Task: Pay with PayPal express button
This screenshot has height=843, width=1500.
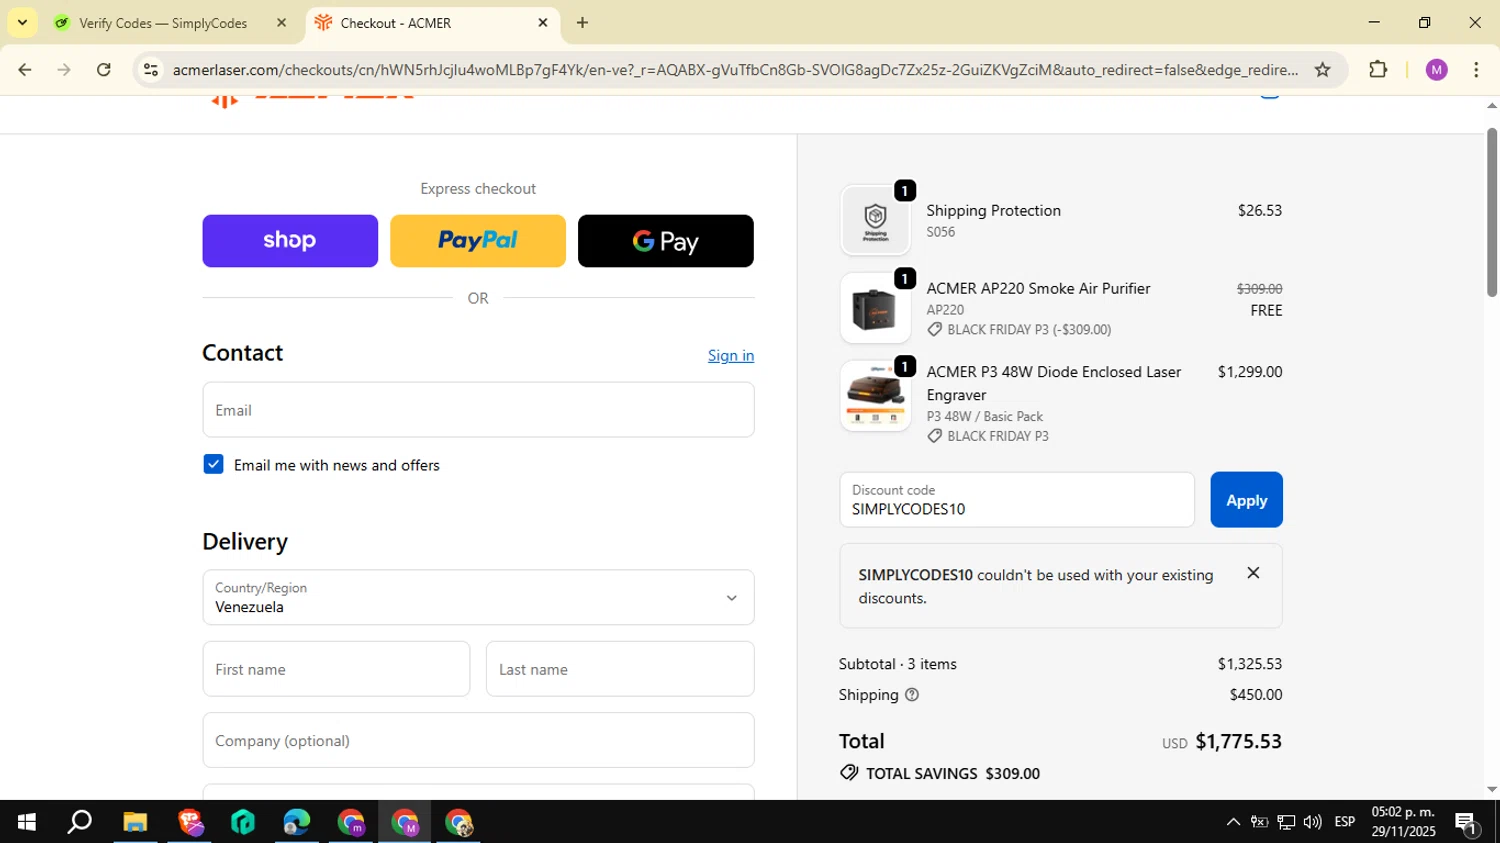Action: [478, 241]
